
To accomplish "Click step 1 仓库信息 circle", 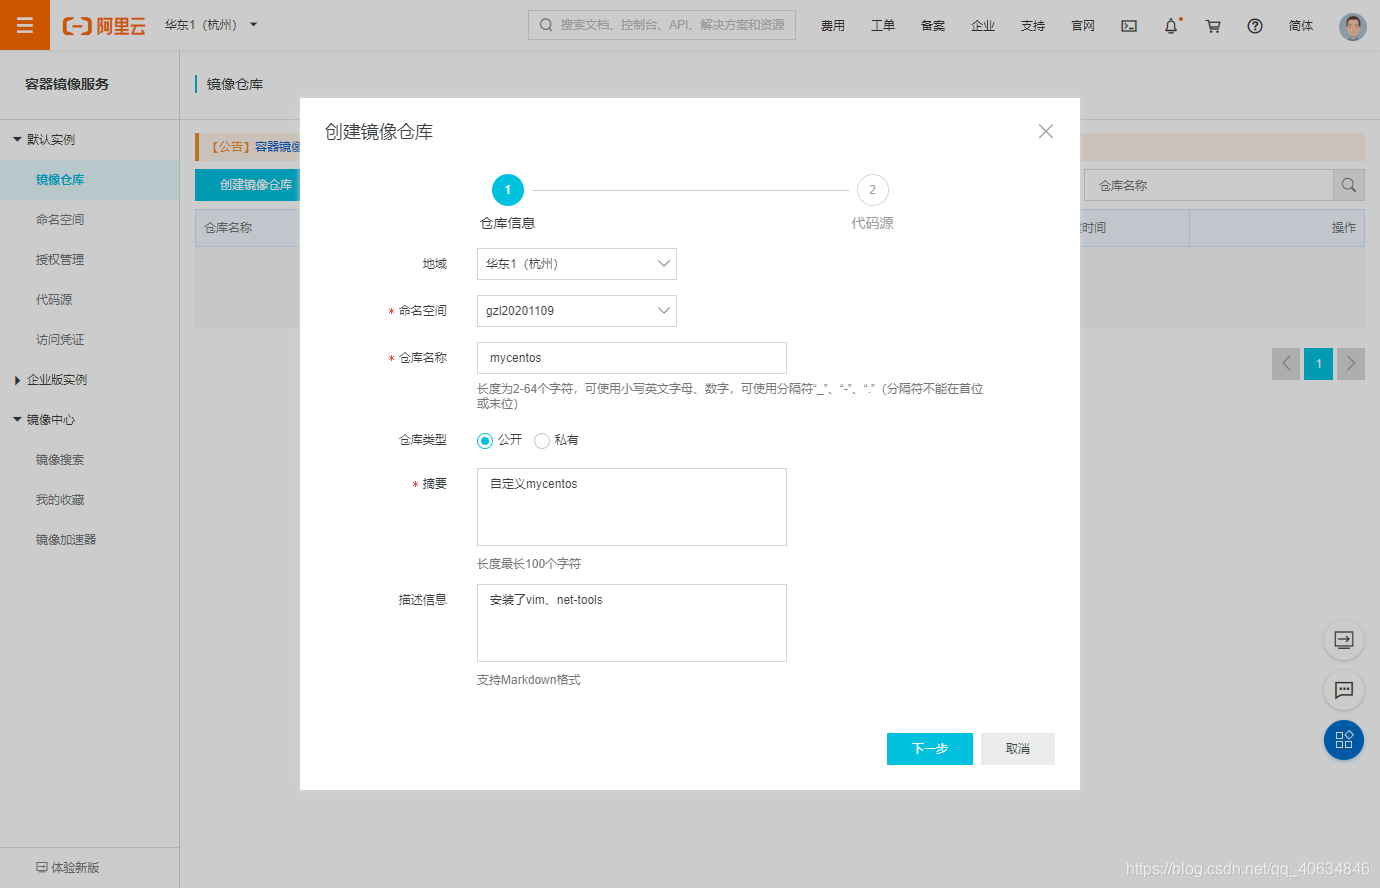I will 508,190.
